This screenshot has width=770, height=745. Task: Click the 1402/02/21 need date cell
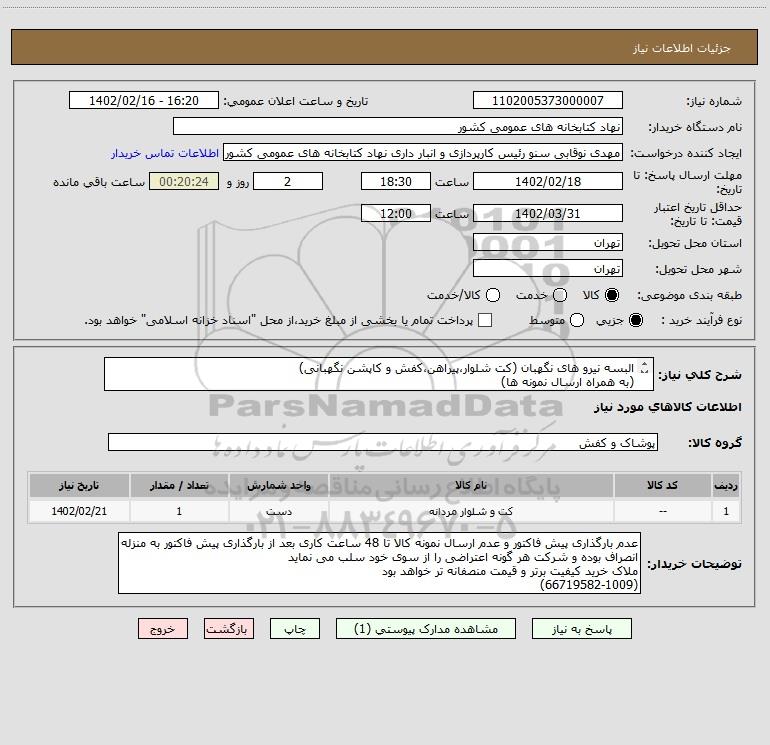79,511
